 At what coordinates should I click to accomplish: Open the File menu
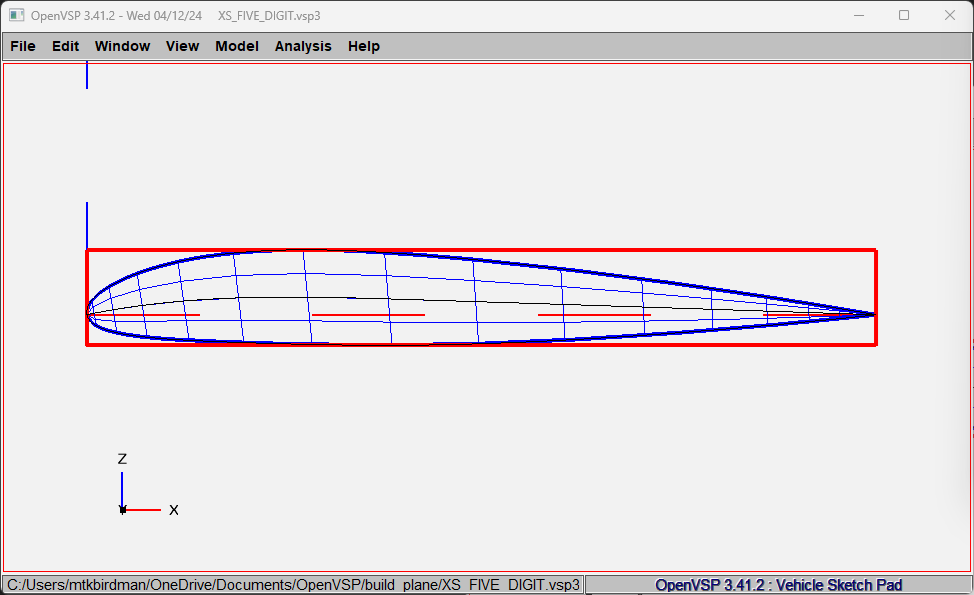pyautogui.click(x=23, y=46)
